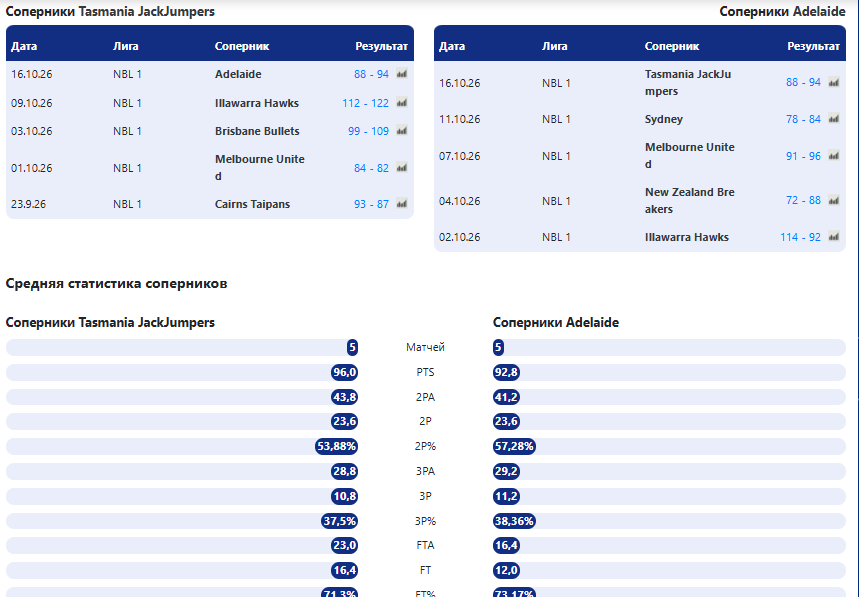
Task: Open the 112 - 122 score link
Action: click(365, 103)
